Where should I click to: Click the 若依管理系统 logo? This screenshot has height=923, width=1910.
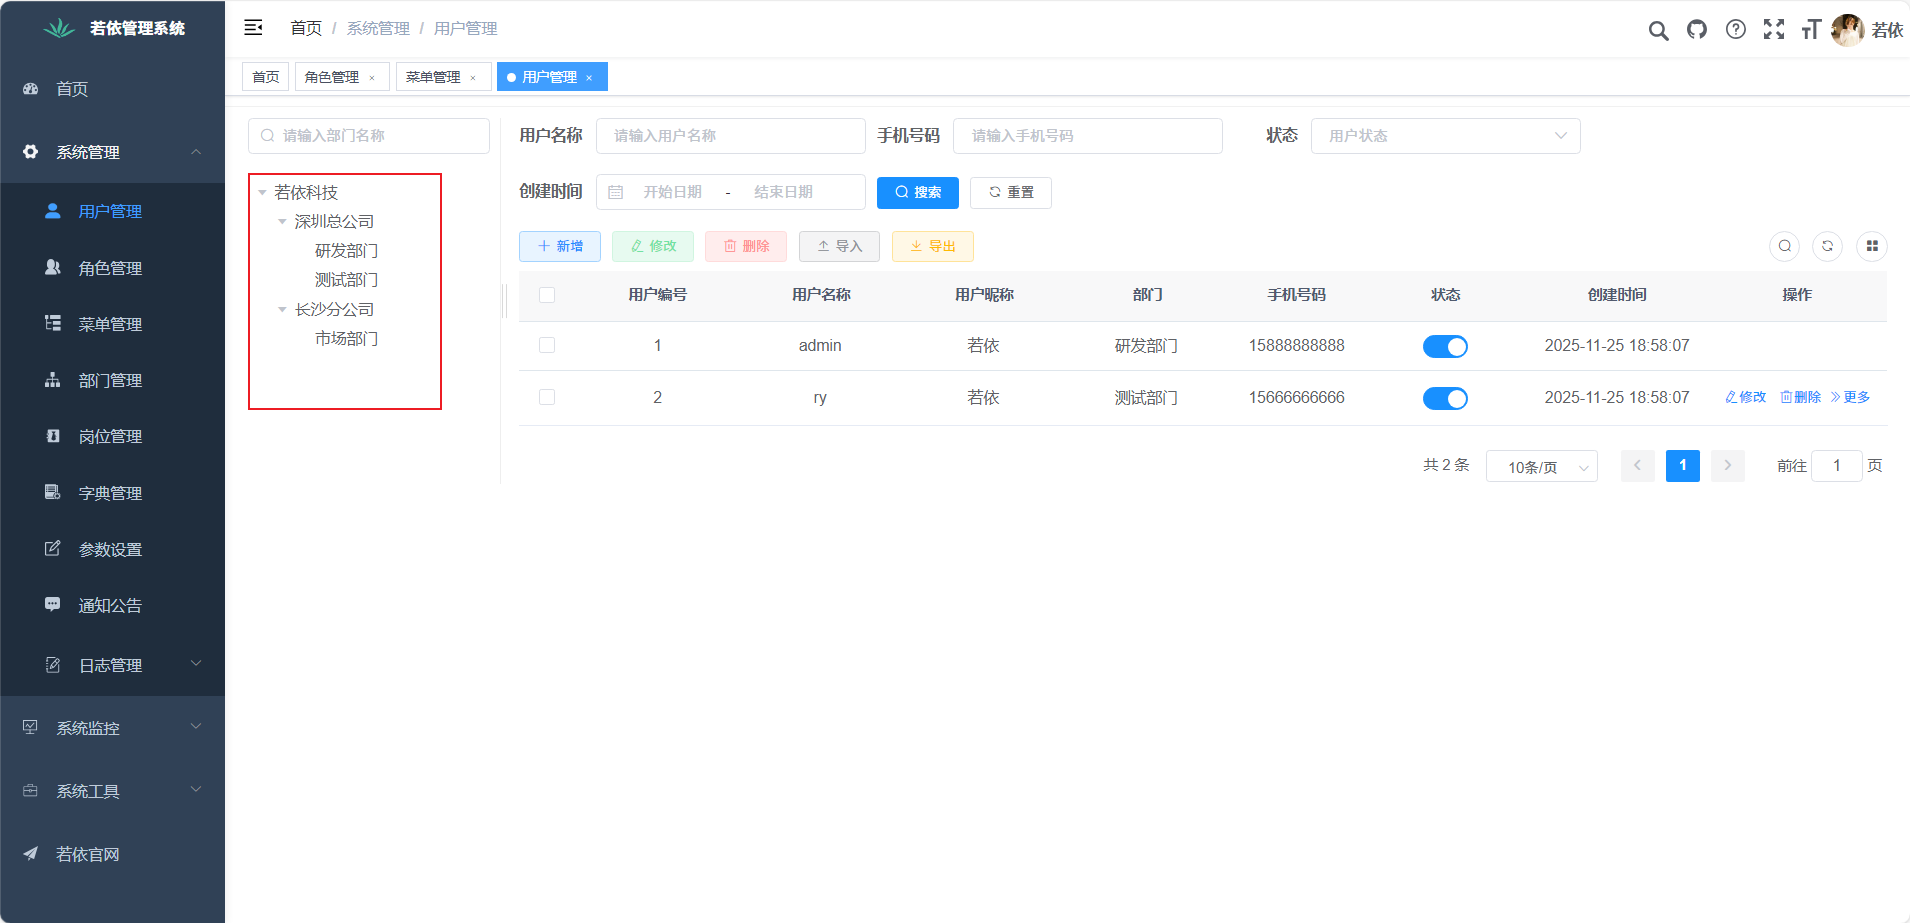[x=113, y=28]
